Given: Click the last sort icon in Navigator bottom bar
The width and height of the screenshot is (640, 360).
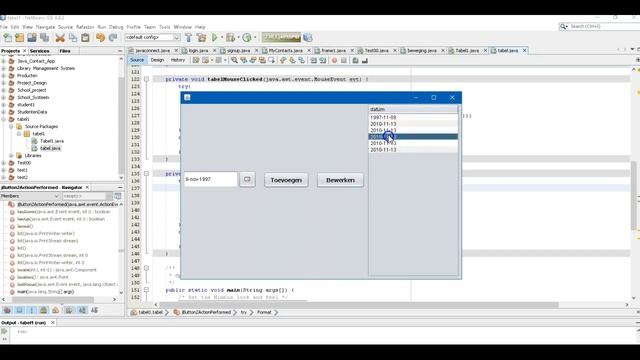Looking at the screenshot, I should tap(94, 311).
